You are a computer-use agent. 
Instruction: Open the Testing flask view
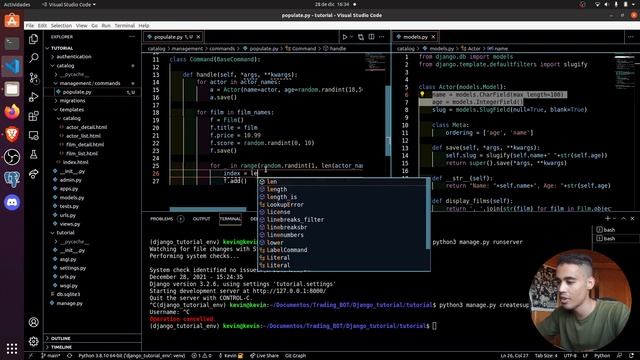click(x=34, y=155)
